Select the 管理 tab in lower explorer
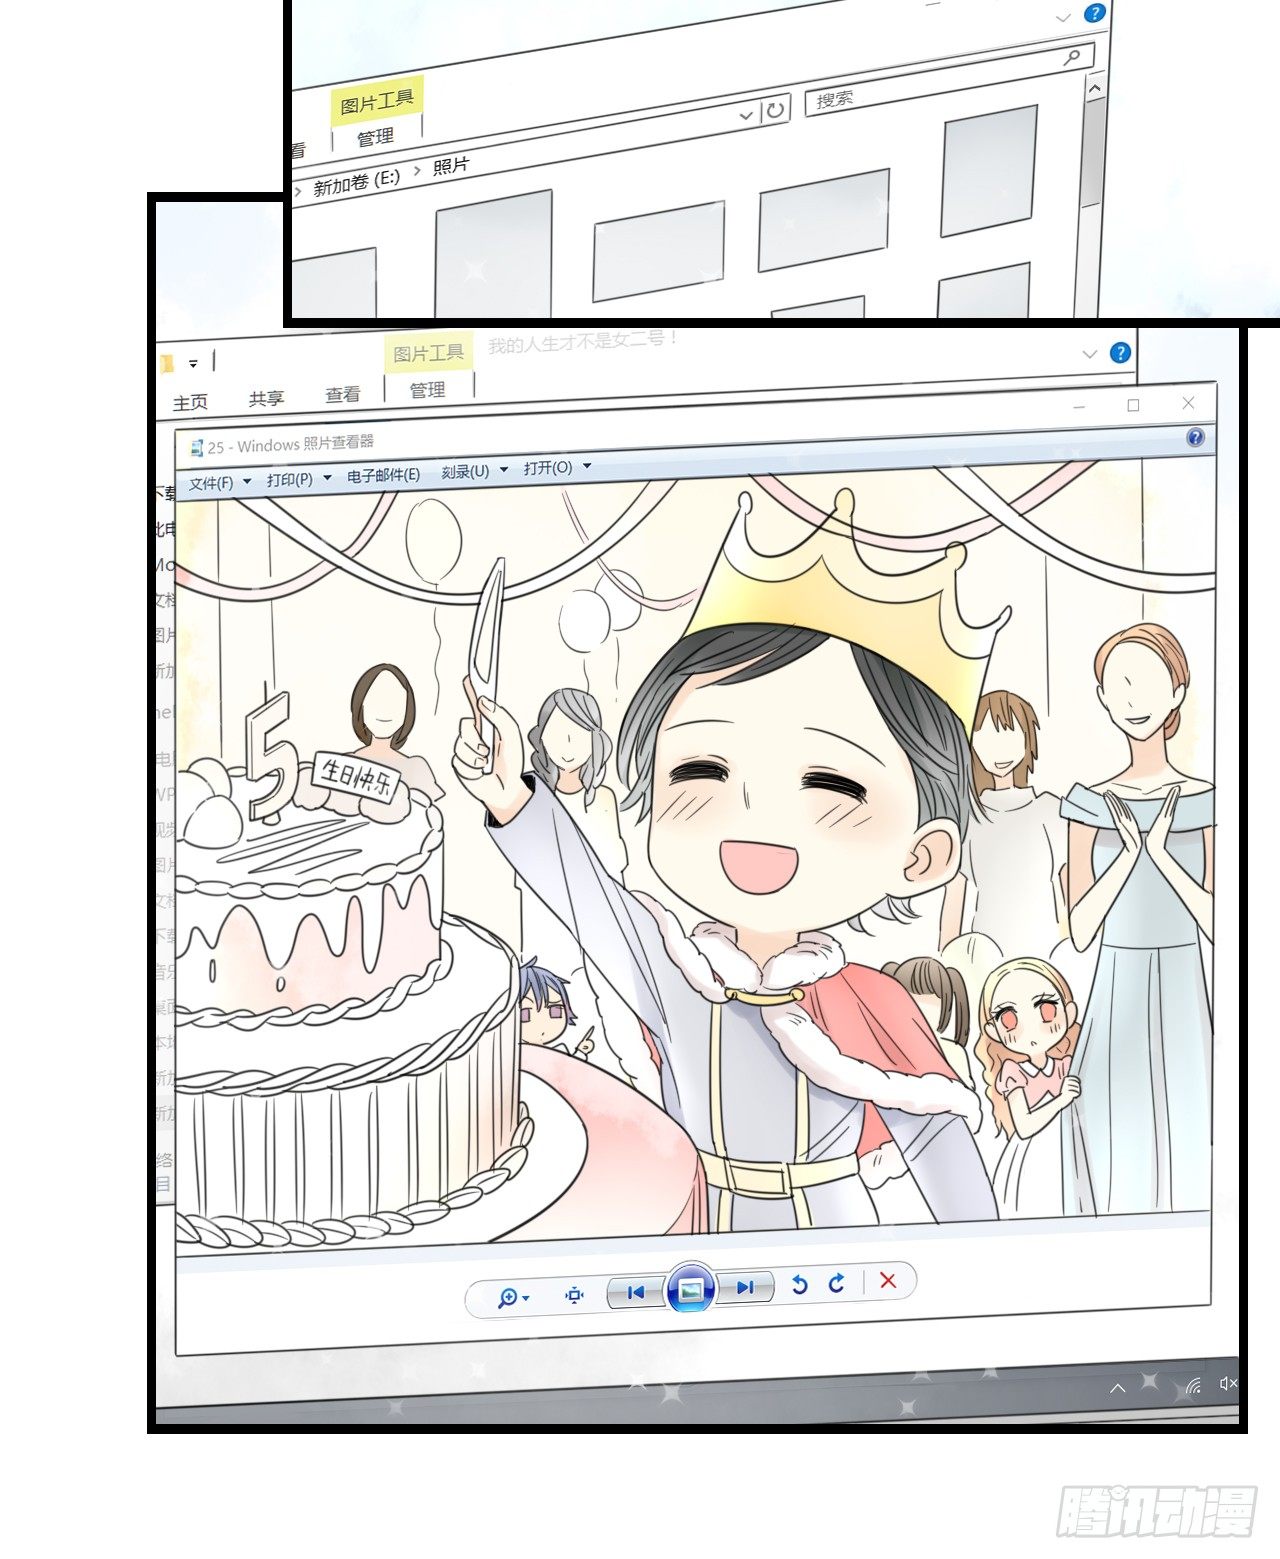Viewport: 1280px width, 1559px height. (427, 391)
